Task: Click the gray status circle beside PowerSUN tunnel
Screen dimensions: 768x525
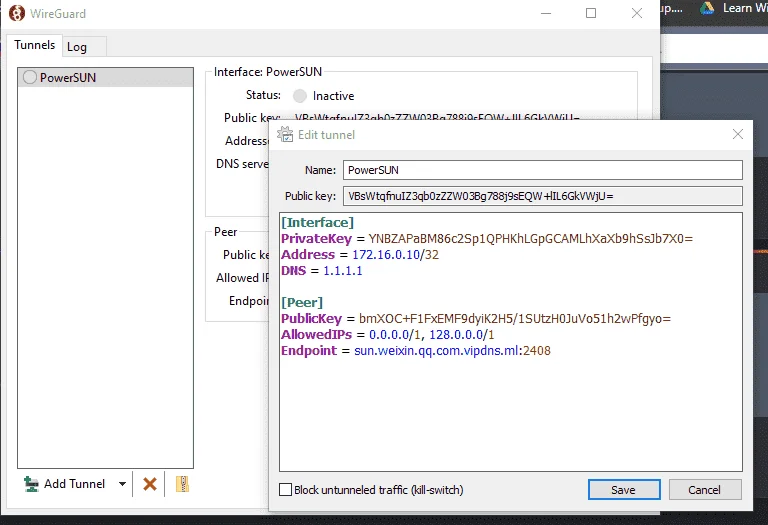Action: point(30,77)
